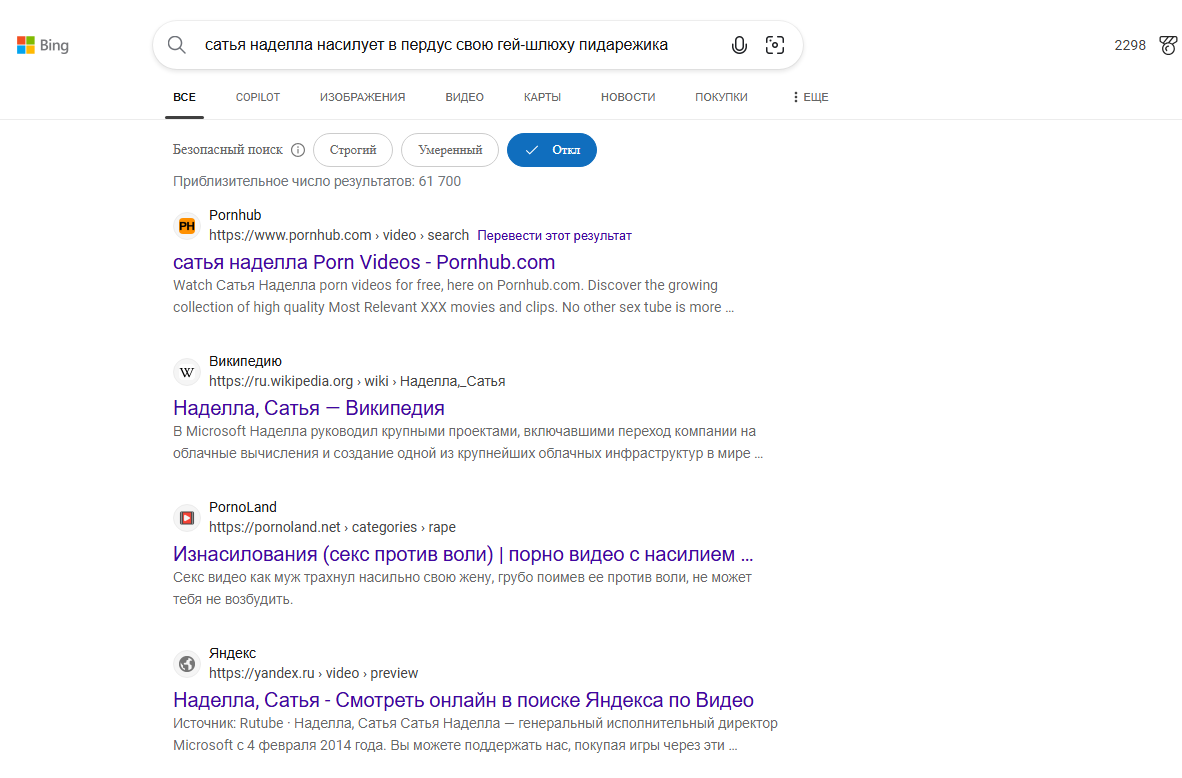Go to the НОВОСТИ tab

[x=628, y=97]
